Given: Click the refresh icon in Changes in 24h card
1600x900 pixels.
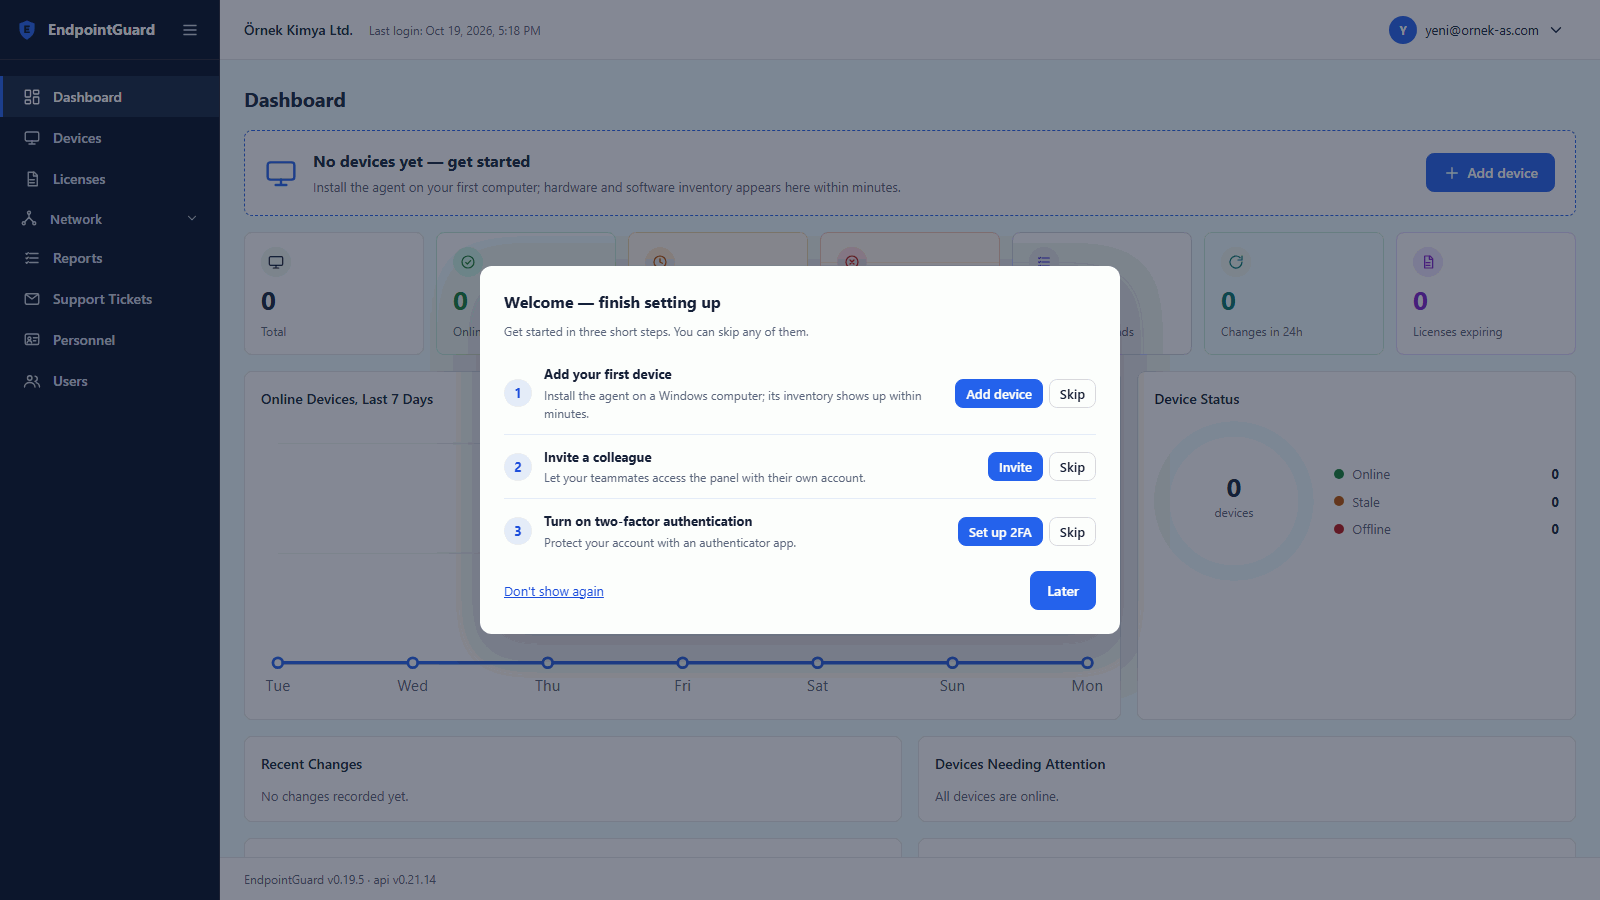Looking at the screenshot, I should click(1236, 262).
